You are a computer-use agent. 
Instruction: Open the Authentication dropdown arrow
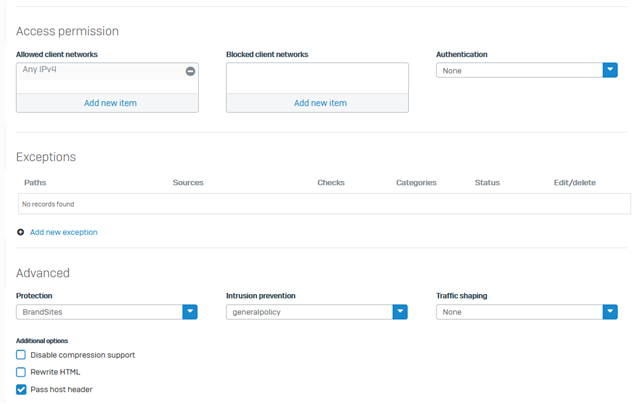coord(610,70)
